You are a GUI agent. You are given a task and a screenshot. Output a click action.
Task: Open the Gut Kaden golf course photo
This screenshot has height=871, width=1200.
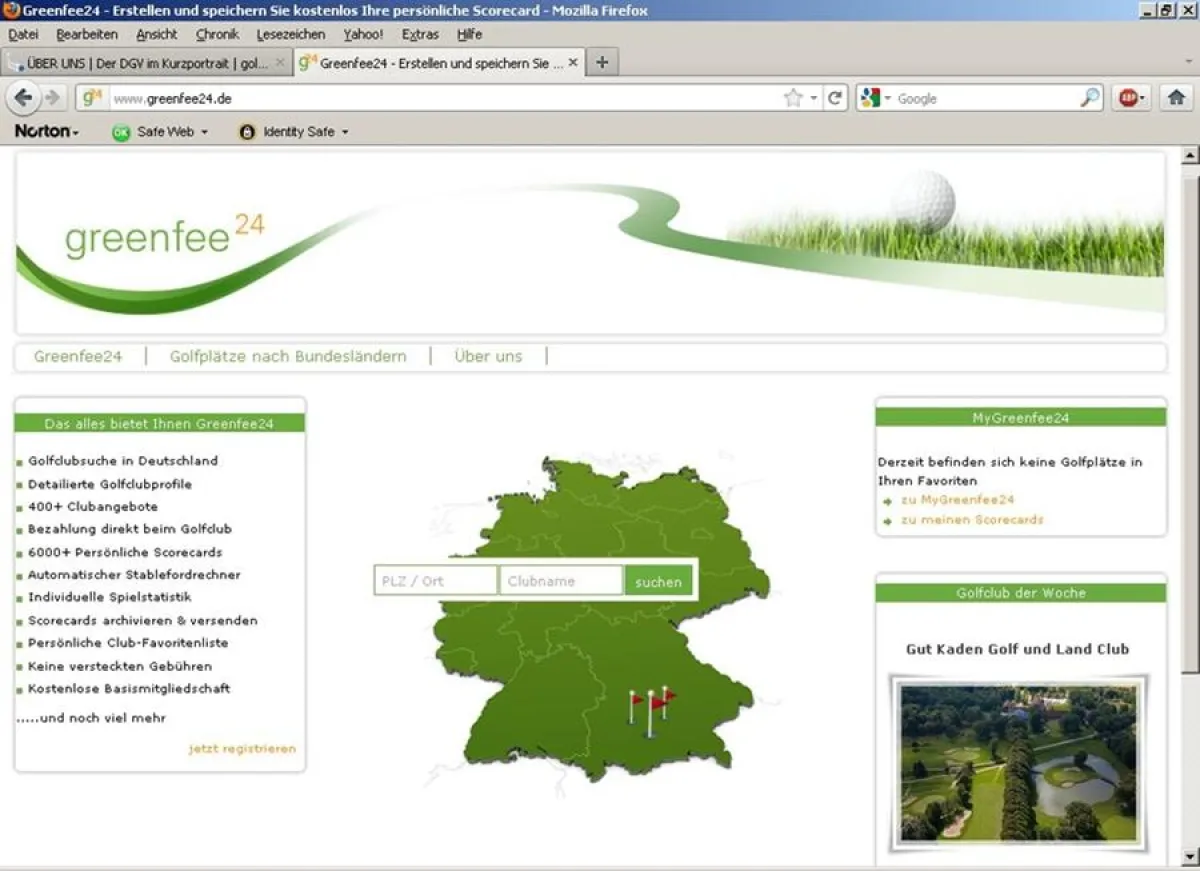[1019, 762]
